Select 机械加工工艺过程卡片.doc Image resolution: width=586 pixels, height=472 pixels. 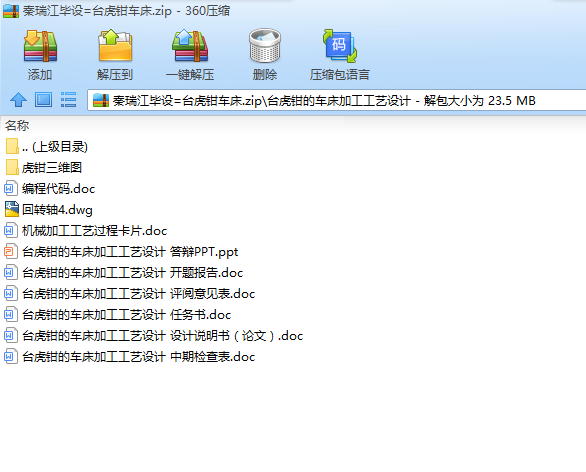coord(86,231)
